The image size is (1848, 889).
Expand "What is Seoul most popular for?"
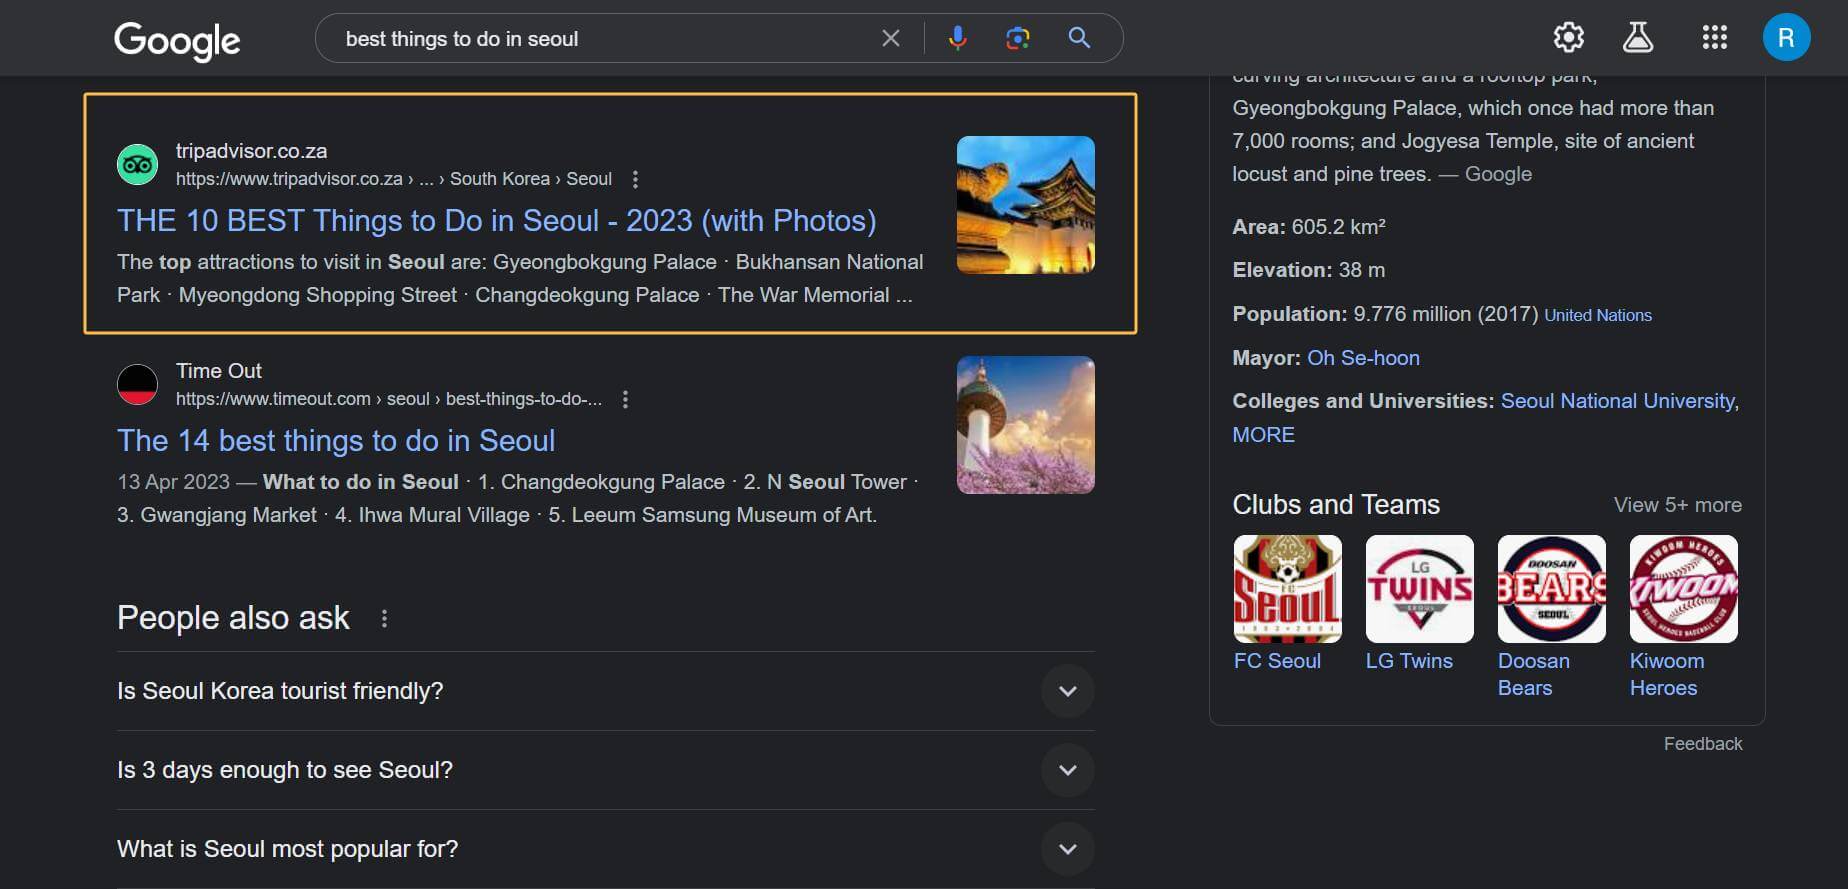[1067, 849]
